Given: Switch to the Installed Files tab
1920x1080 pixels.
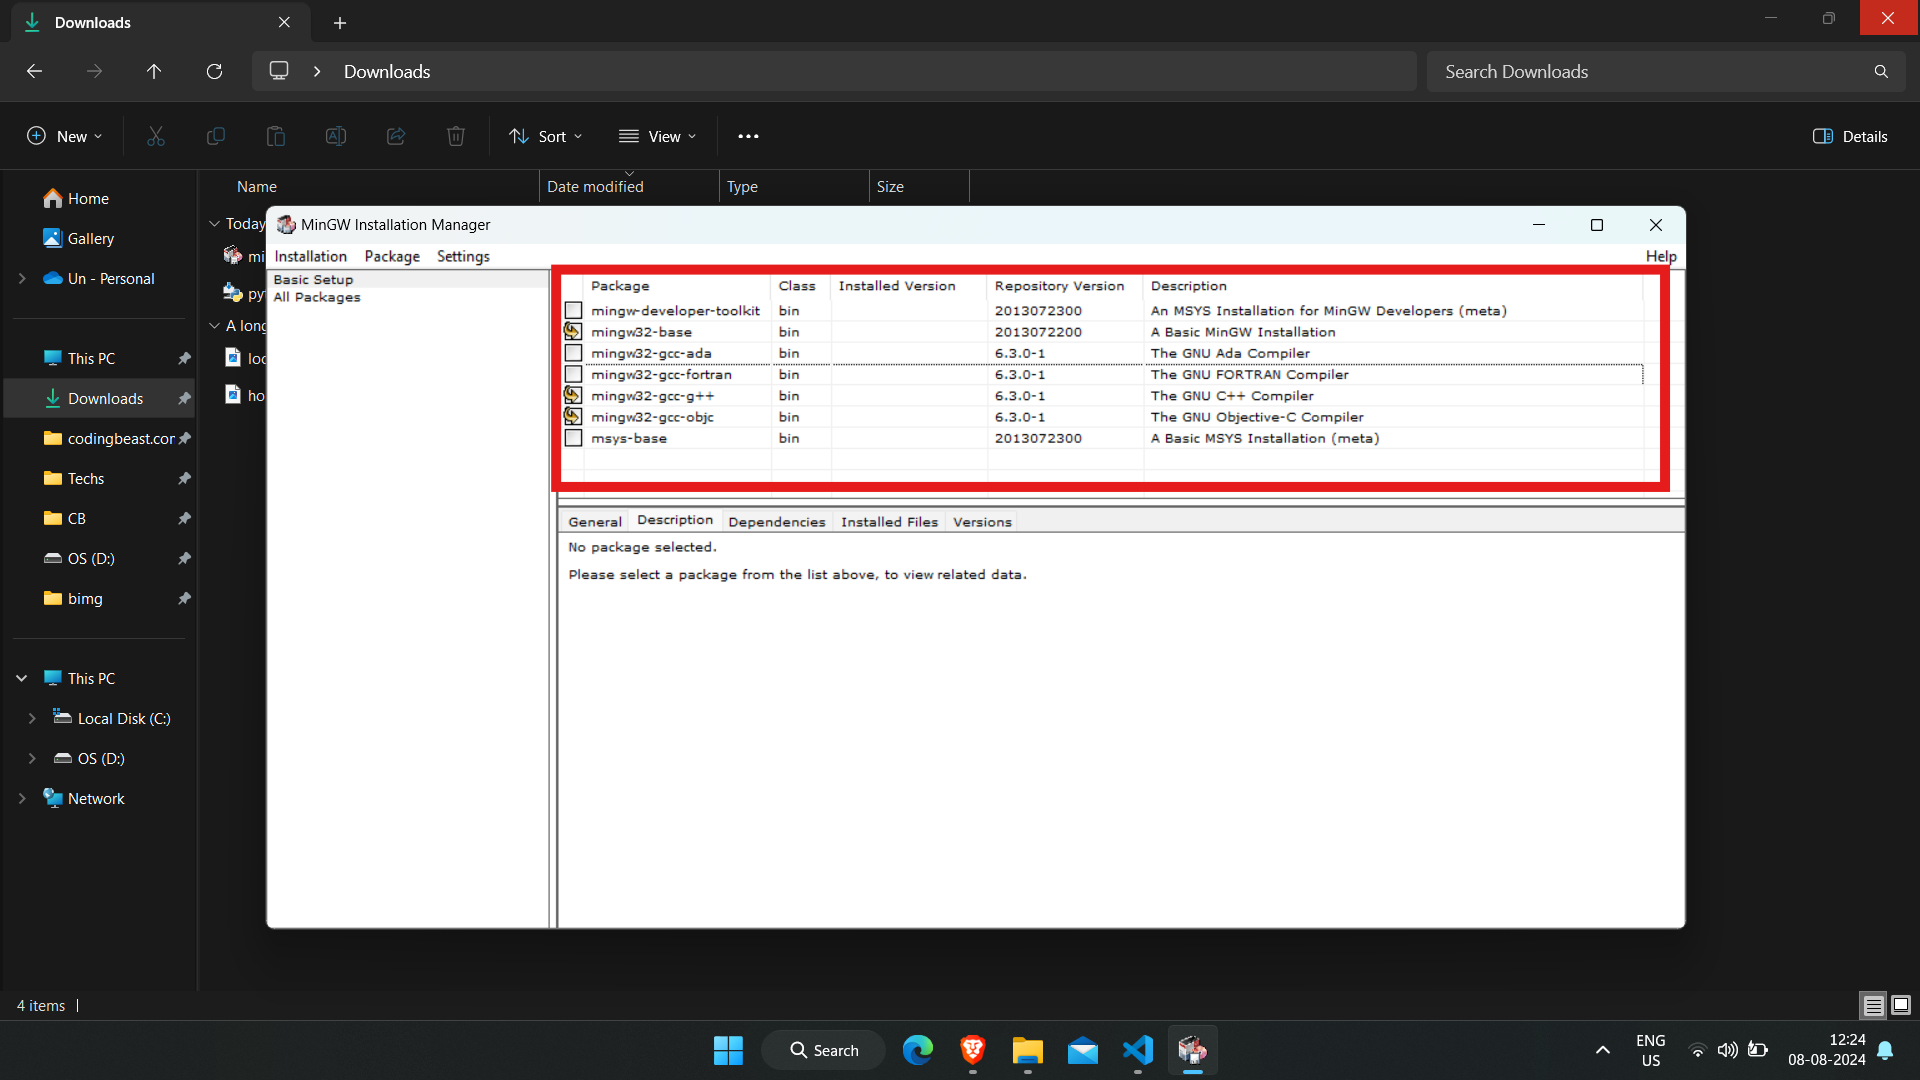Looking at the screenshot, I should [x=889, y=522].
